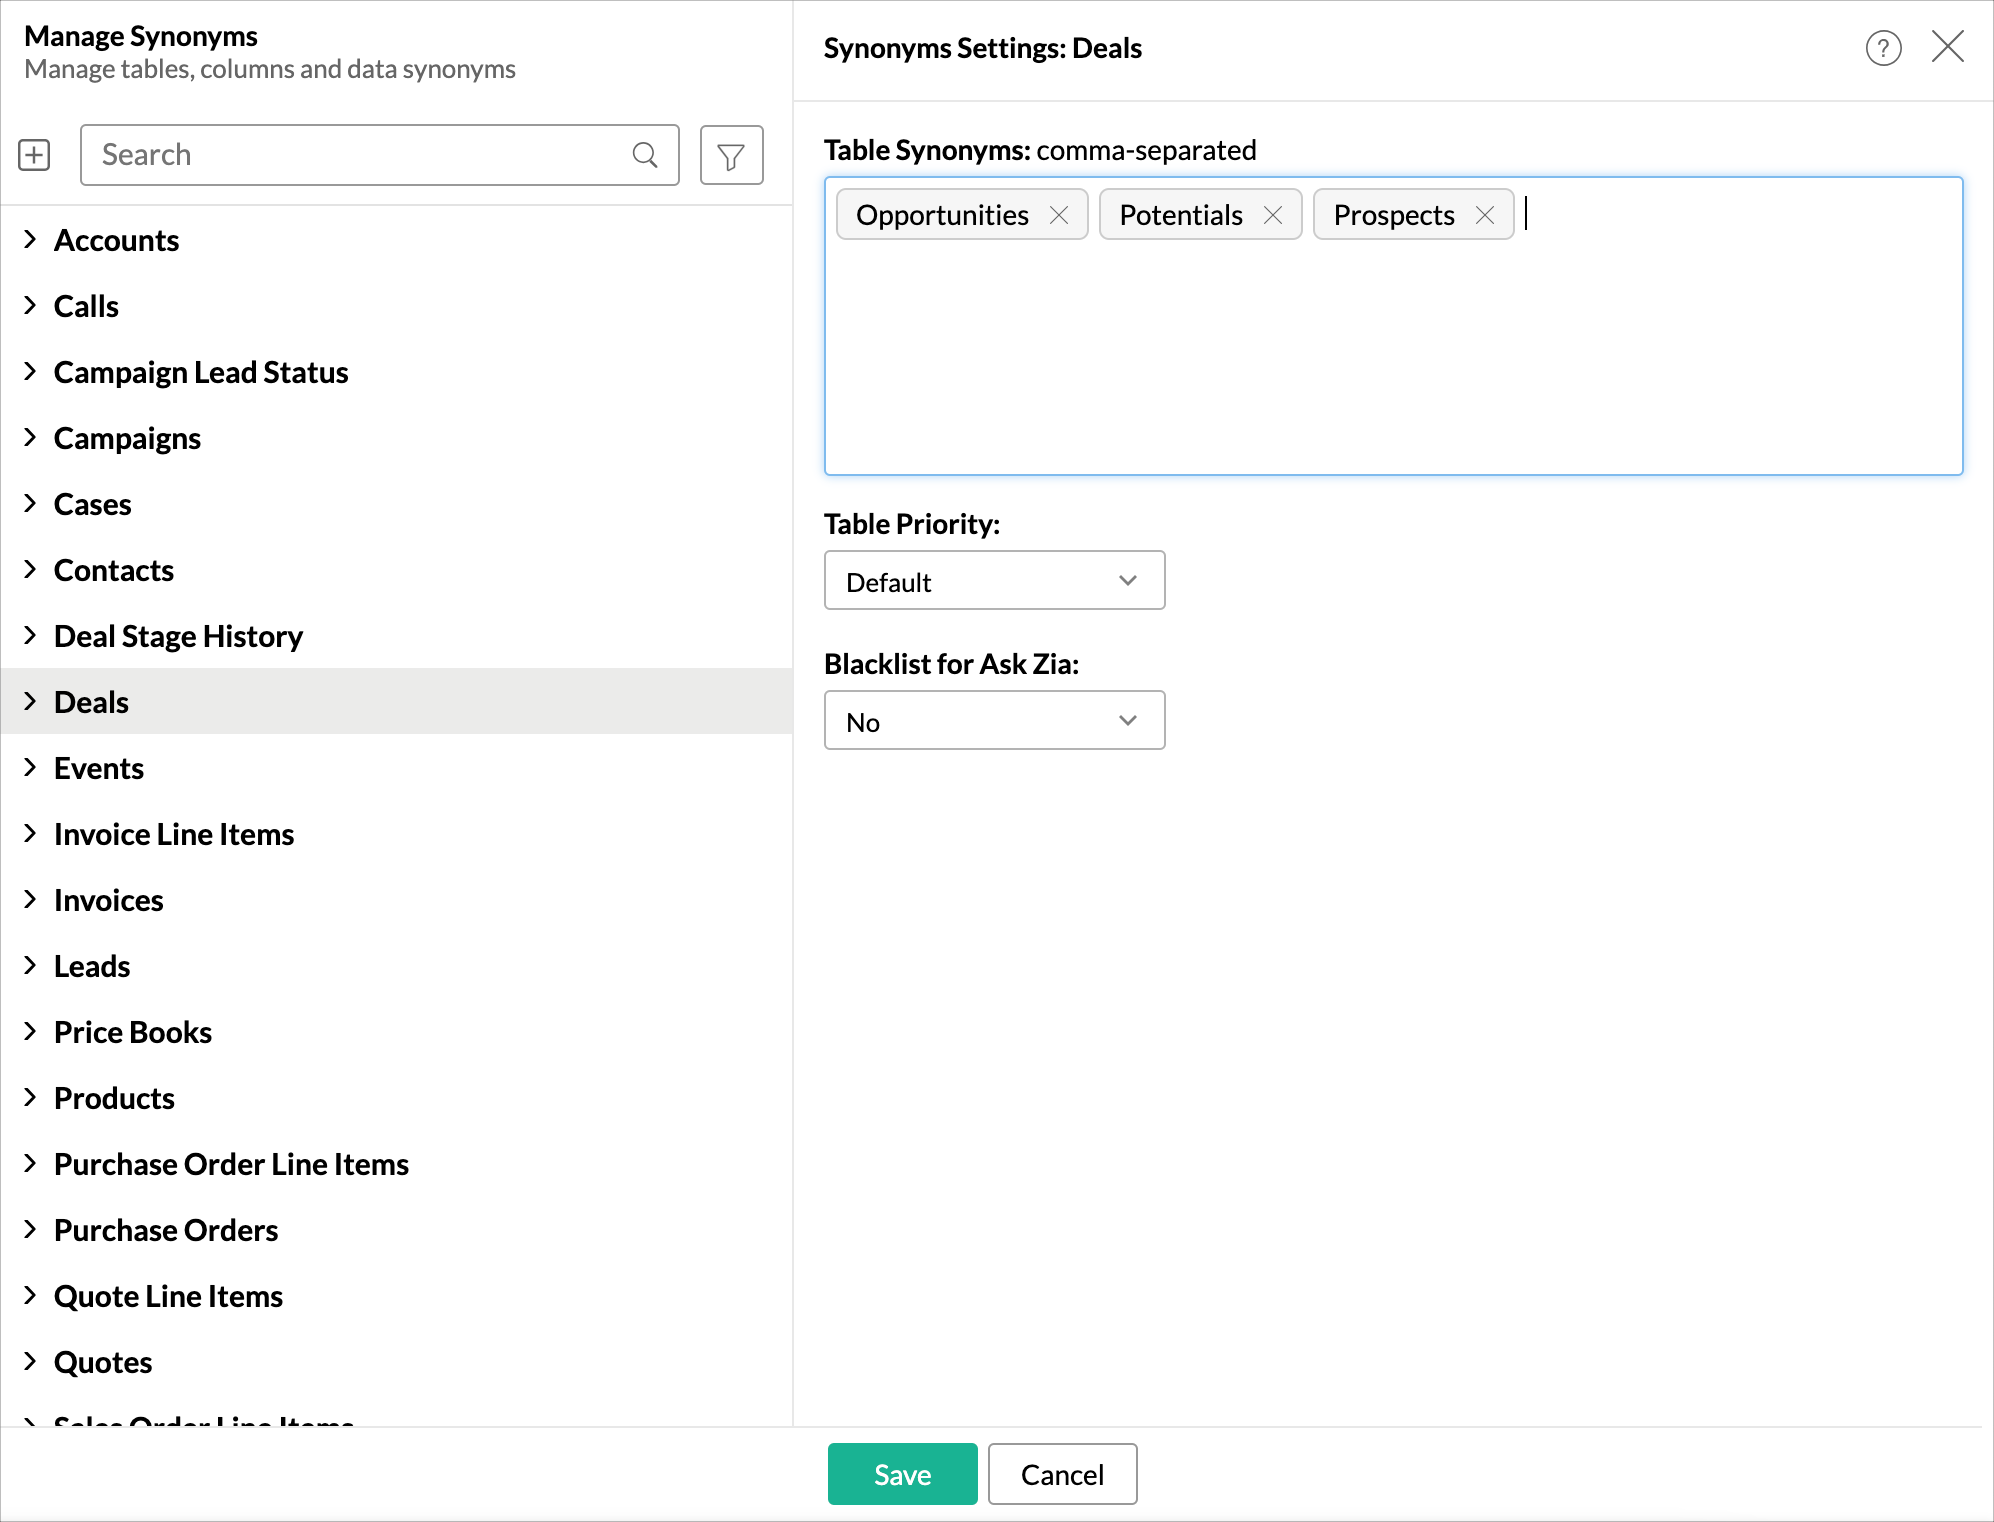Remove the Potentials synonym tag
The image size is (1994, 1522).
point(1274,214)
